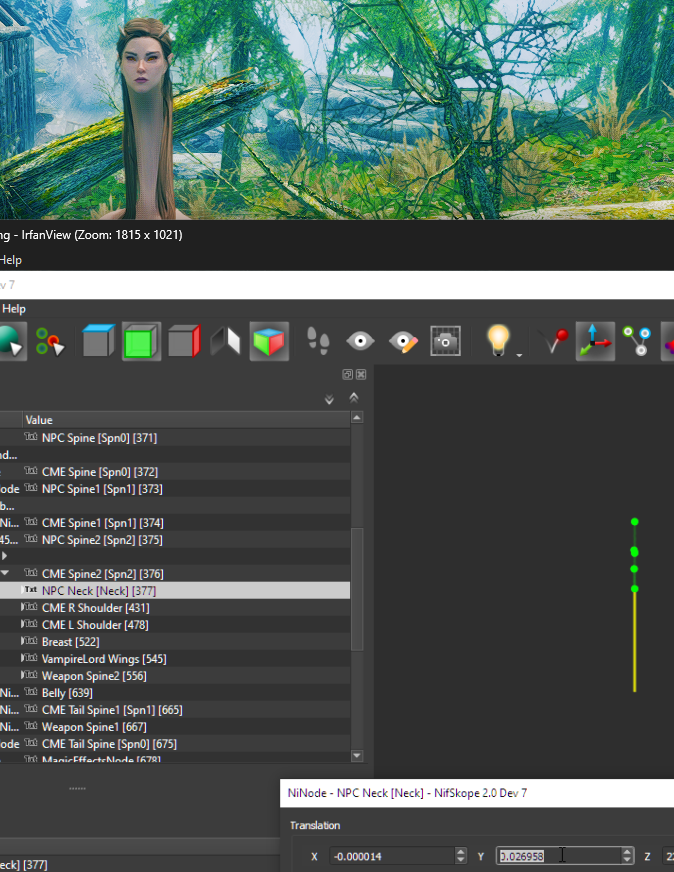Toggle the show nodes icon
Image resolution: width=674 pixels, height=872 pixels.
(637, 342)
